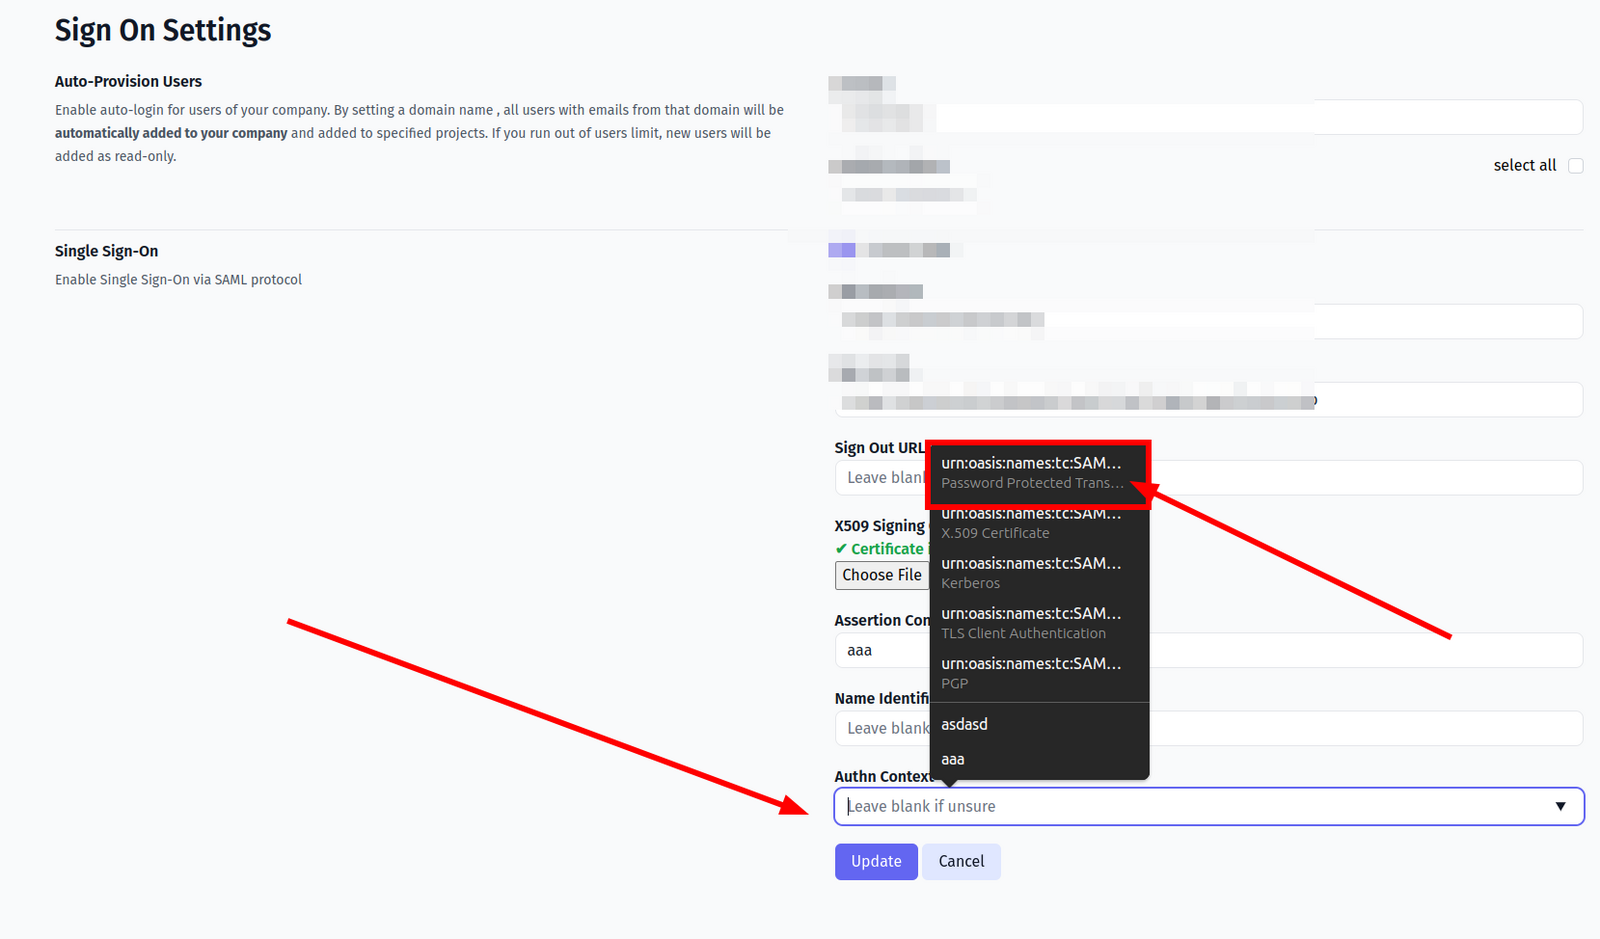This screenshot has height=939, width=1600.
Task: Toggle the purple checkbox under Single Sign-On
Action: [x=841, y=250]
